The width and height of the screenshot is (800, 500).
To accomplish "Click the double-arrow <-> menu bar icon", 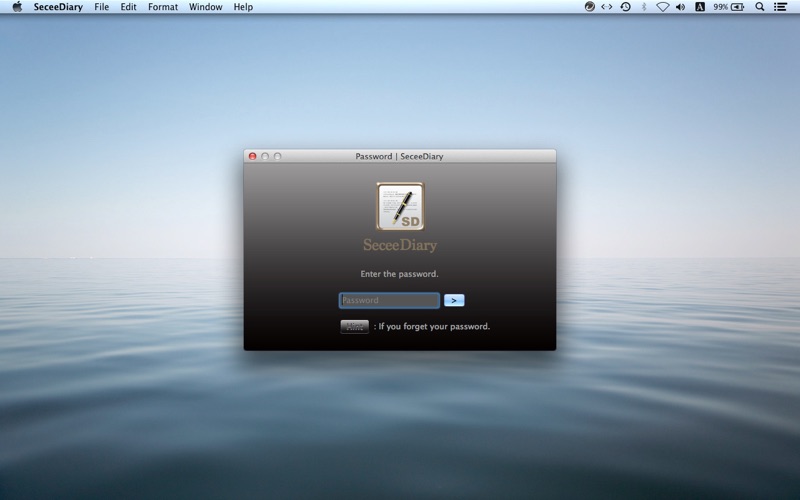I will coord(607,7).
